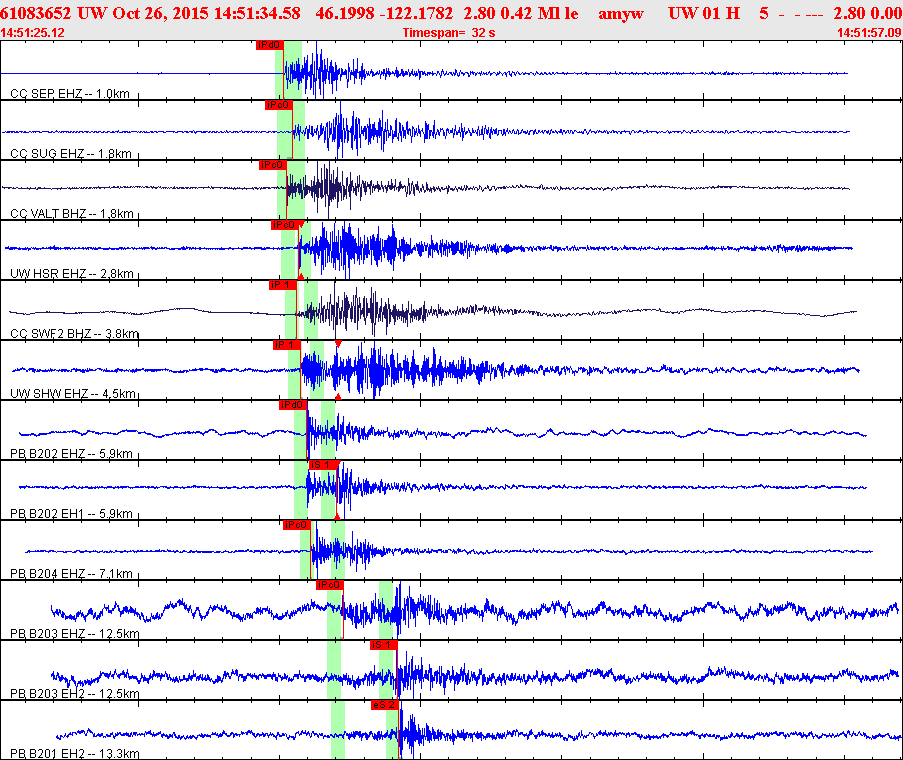
Task: Click the PB B201 EH2 -- 13.3km channel label
Action: pos(75,753)
